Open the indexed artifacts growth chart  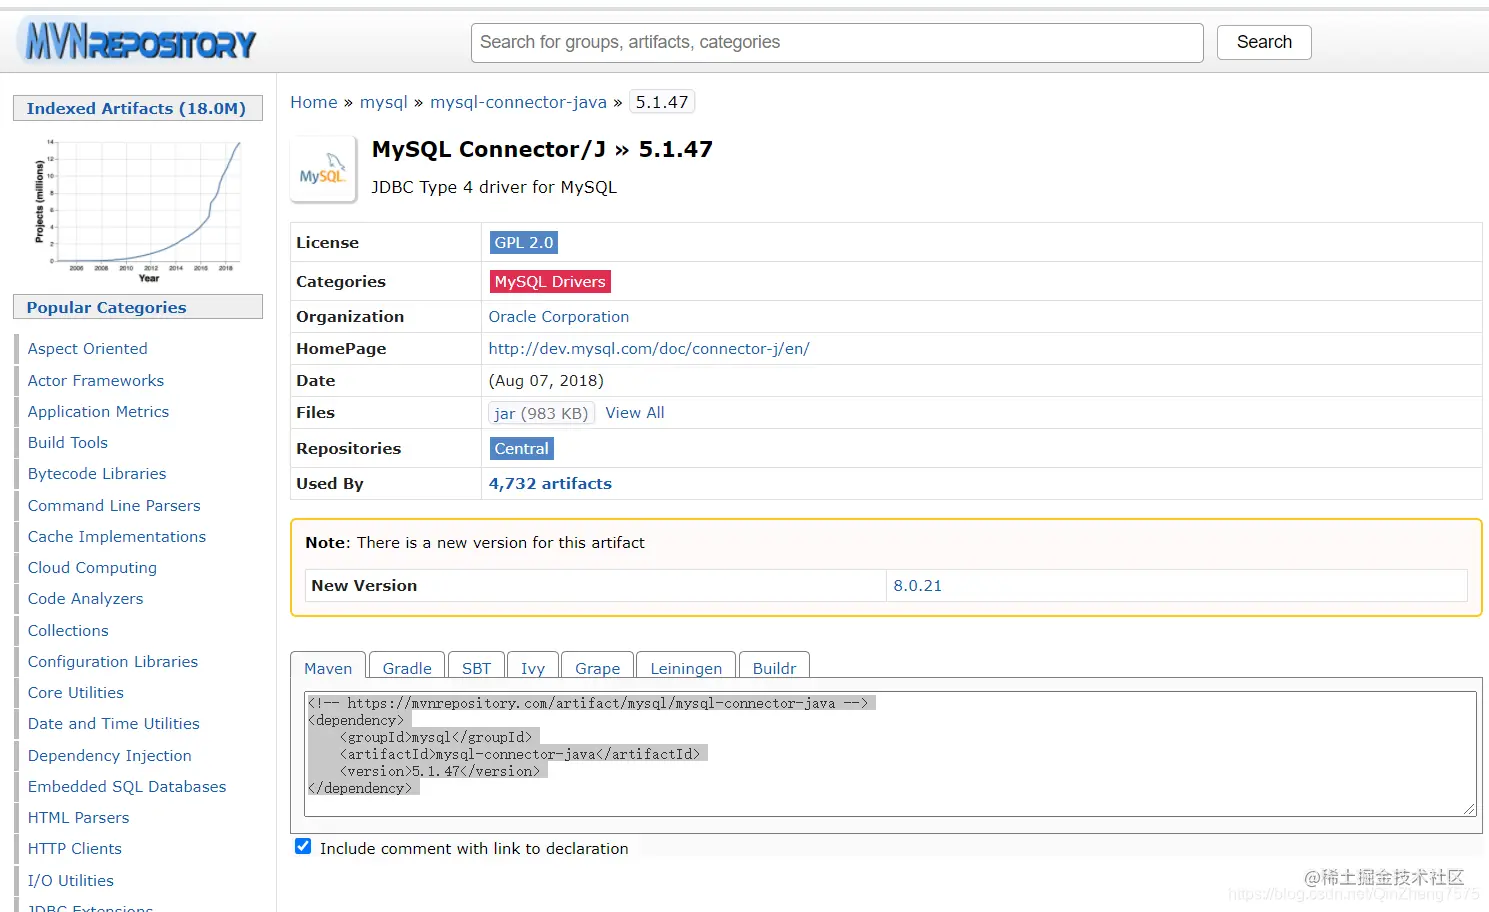coord(138,211)
